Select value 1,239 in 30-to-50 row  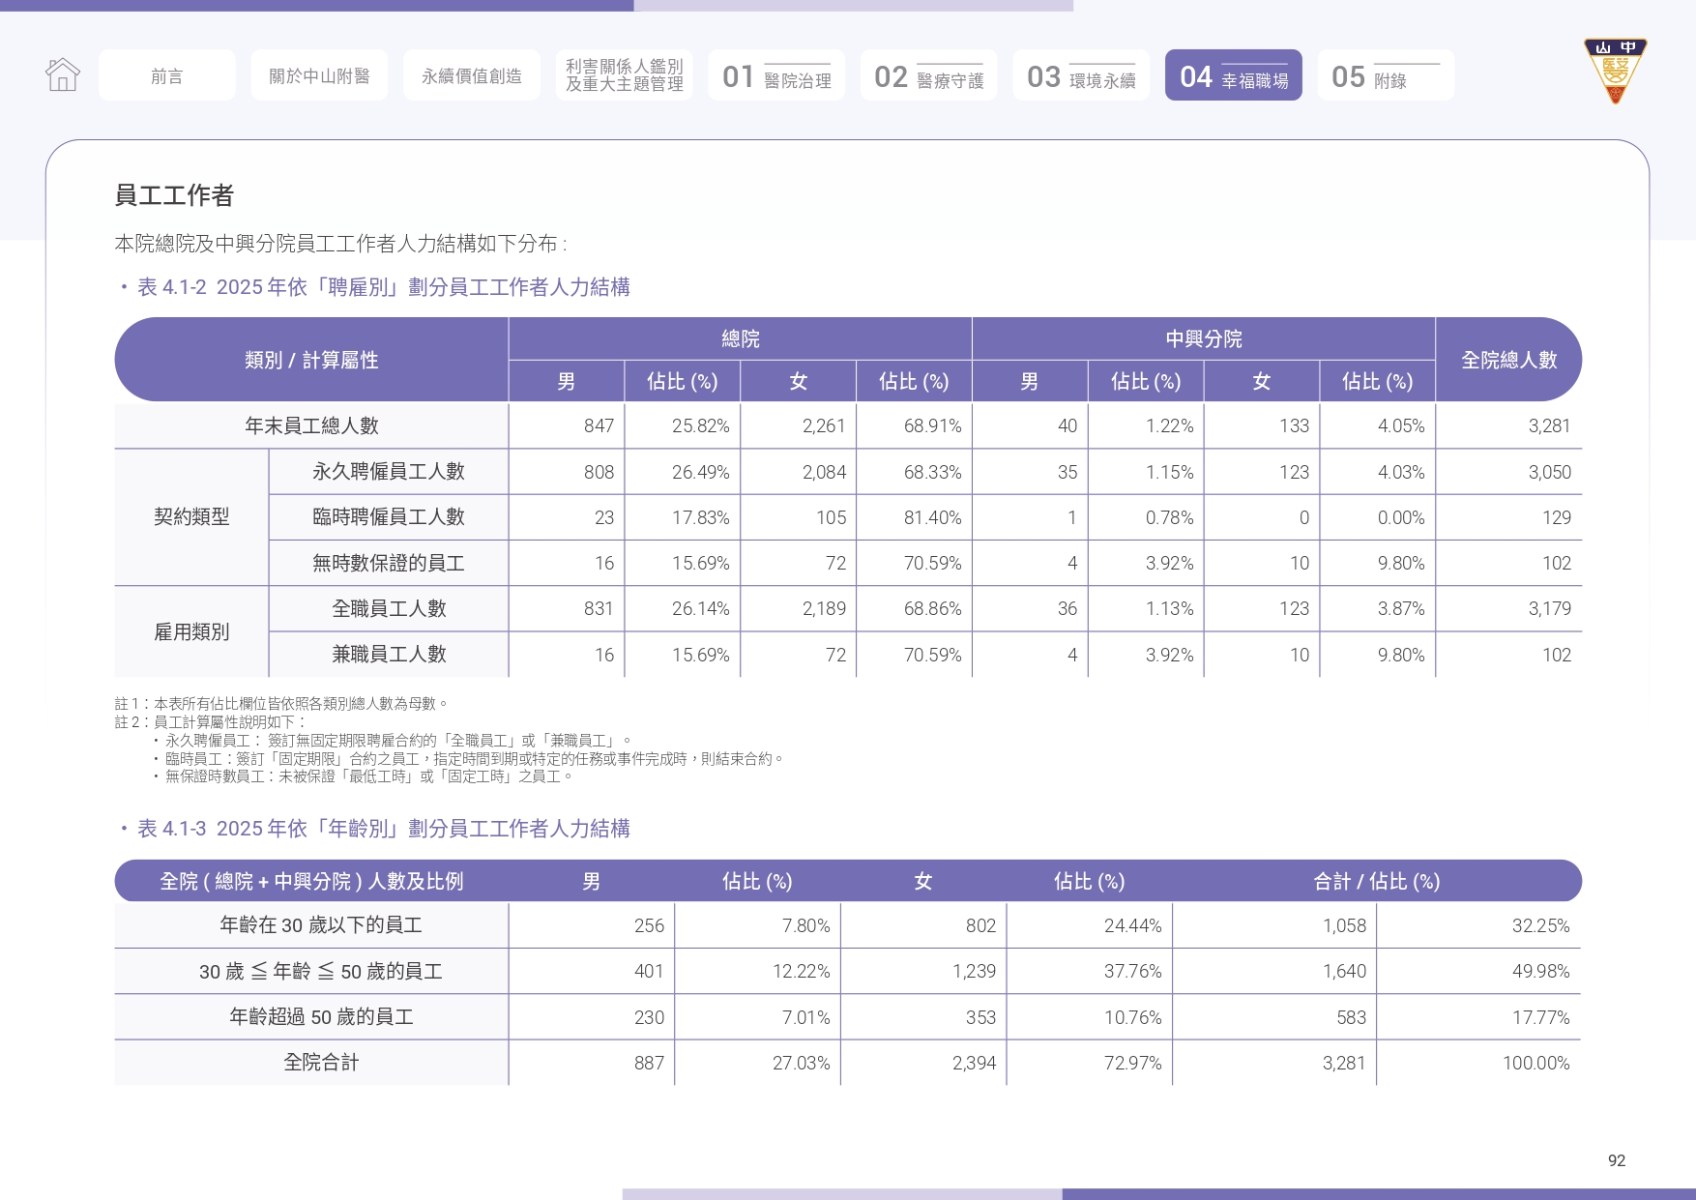tap(974, 972)
